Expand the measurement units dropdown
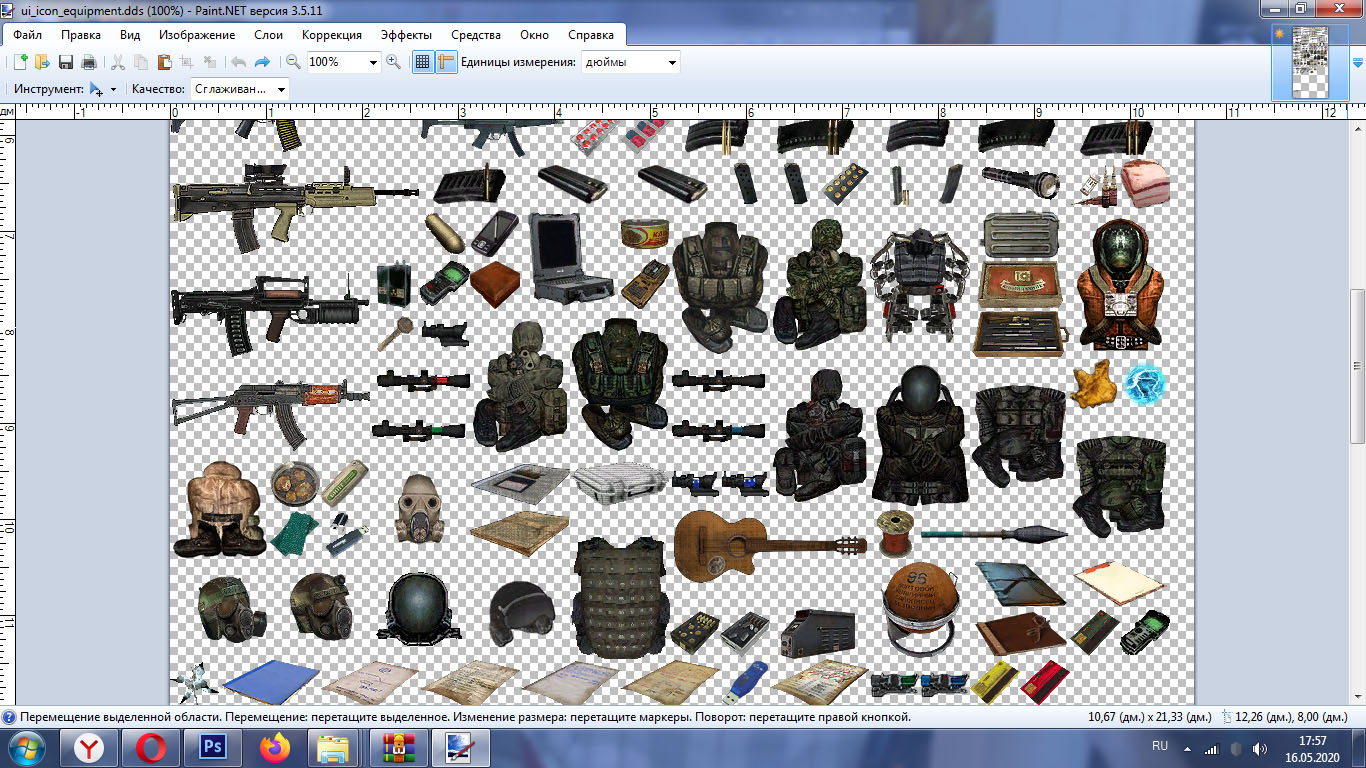The image size is (1366, 768). pos(672,62)
